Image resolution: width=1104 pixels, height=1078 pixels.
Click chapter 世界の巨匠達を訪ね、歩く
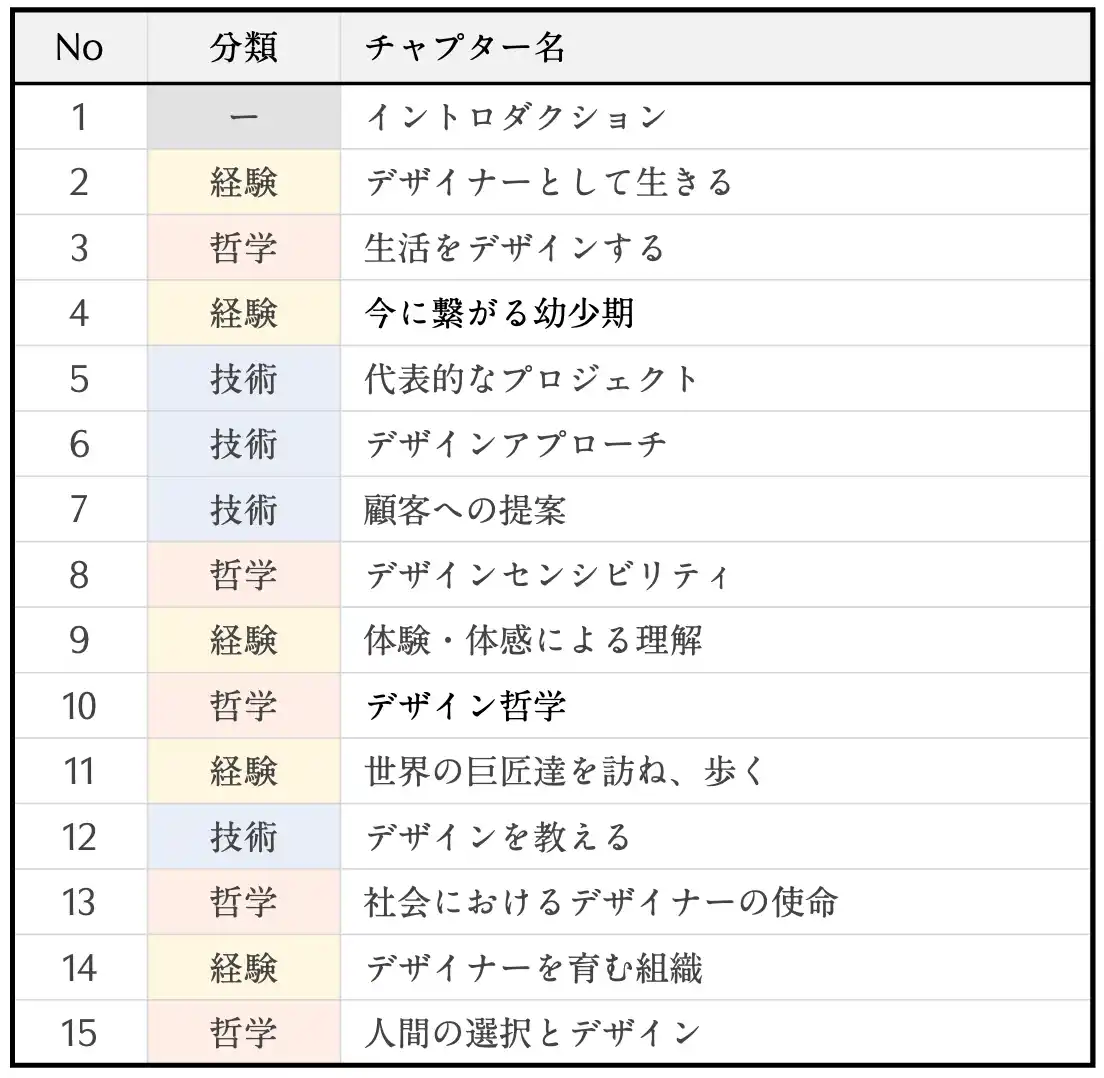[x=565, y=772]
